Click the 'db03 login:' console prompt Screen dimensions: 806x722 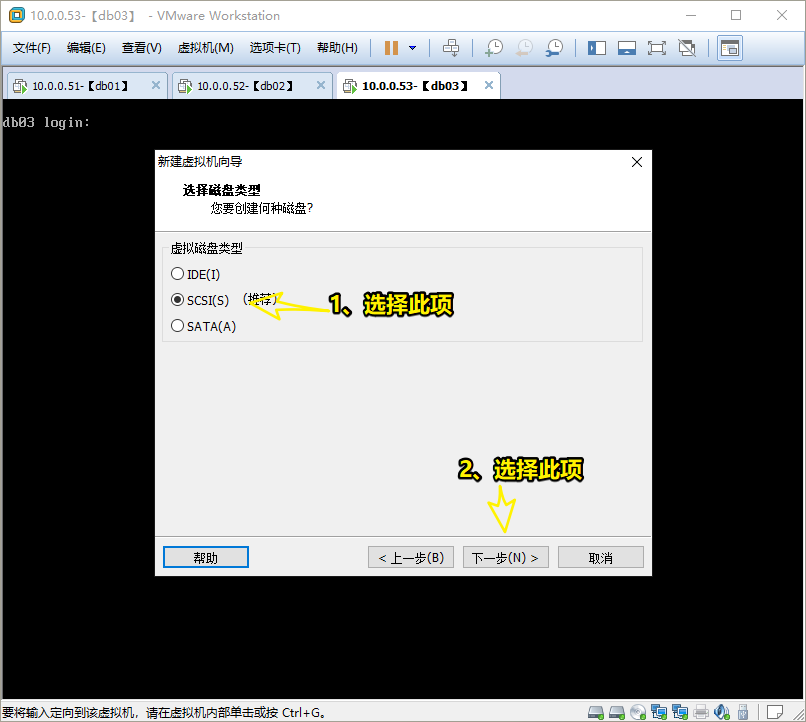point(46,122)
